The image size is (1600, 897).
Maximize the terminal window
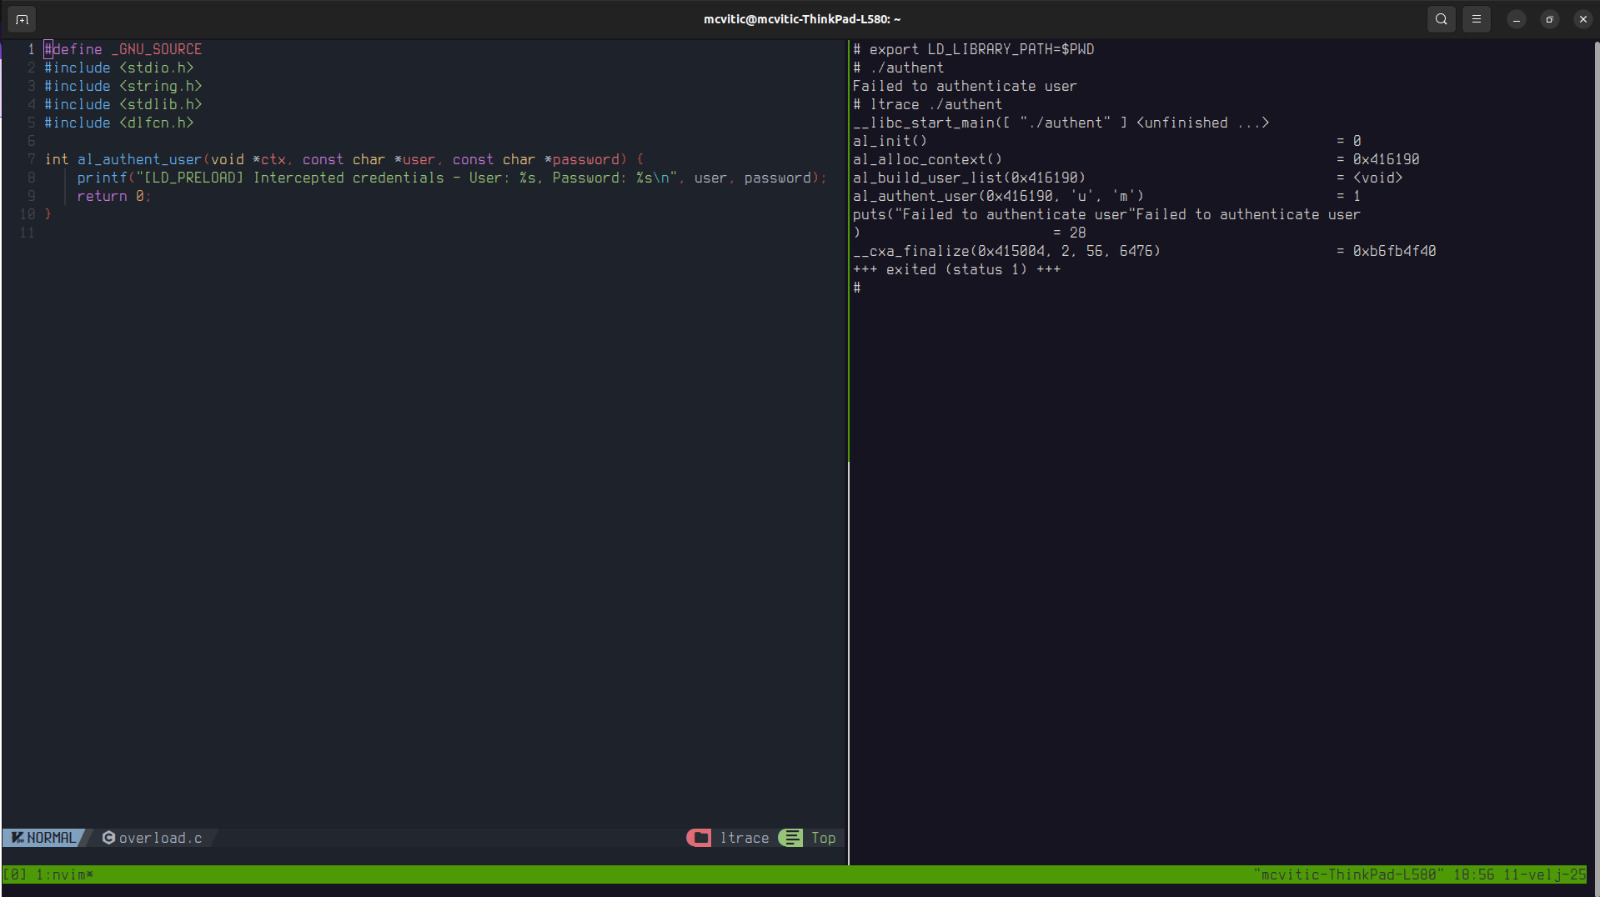point(1549,19)
